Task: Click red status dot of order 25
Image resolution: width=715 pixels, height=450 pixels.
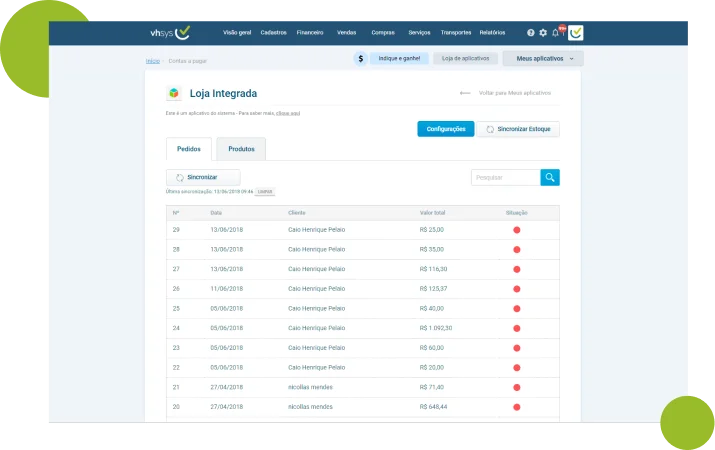Action: (x=517, y=309)
